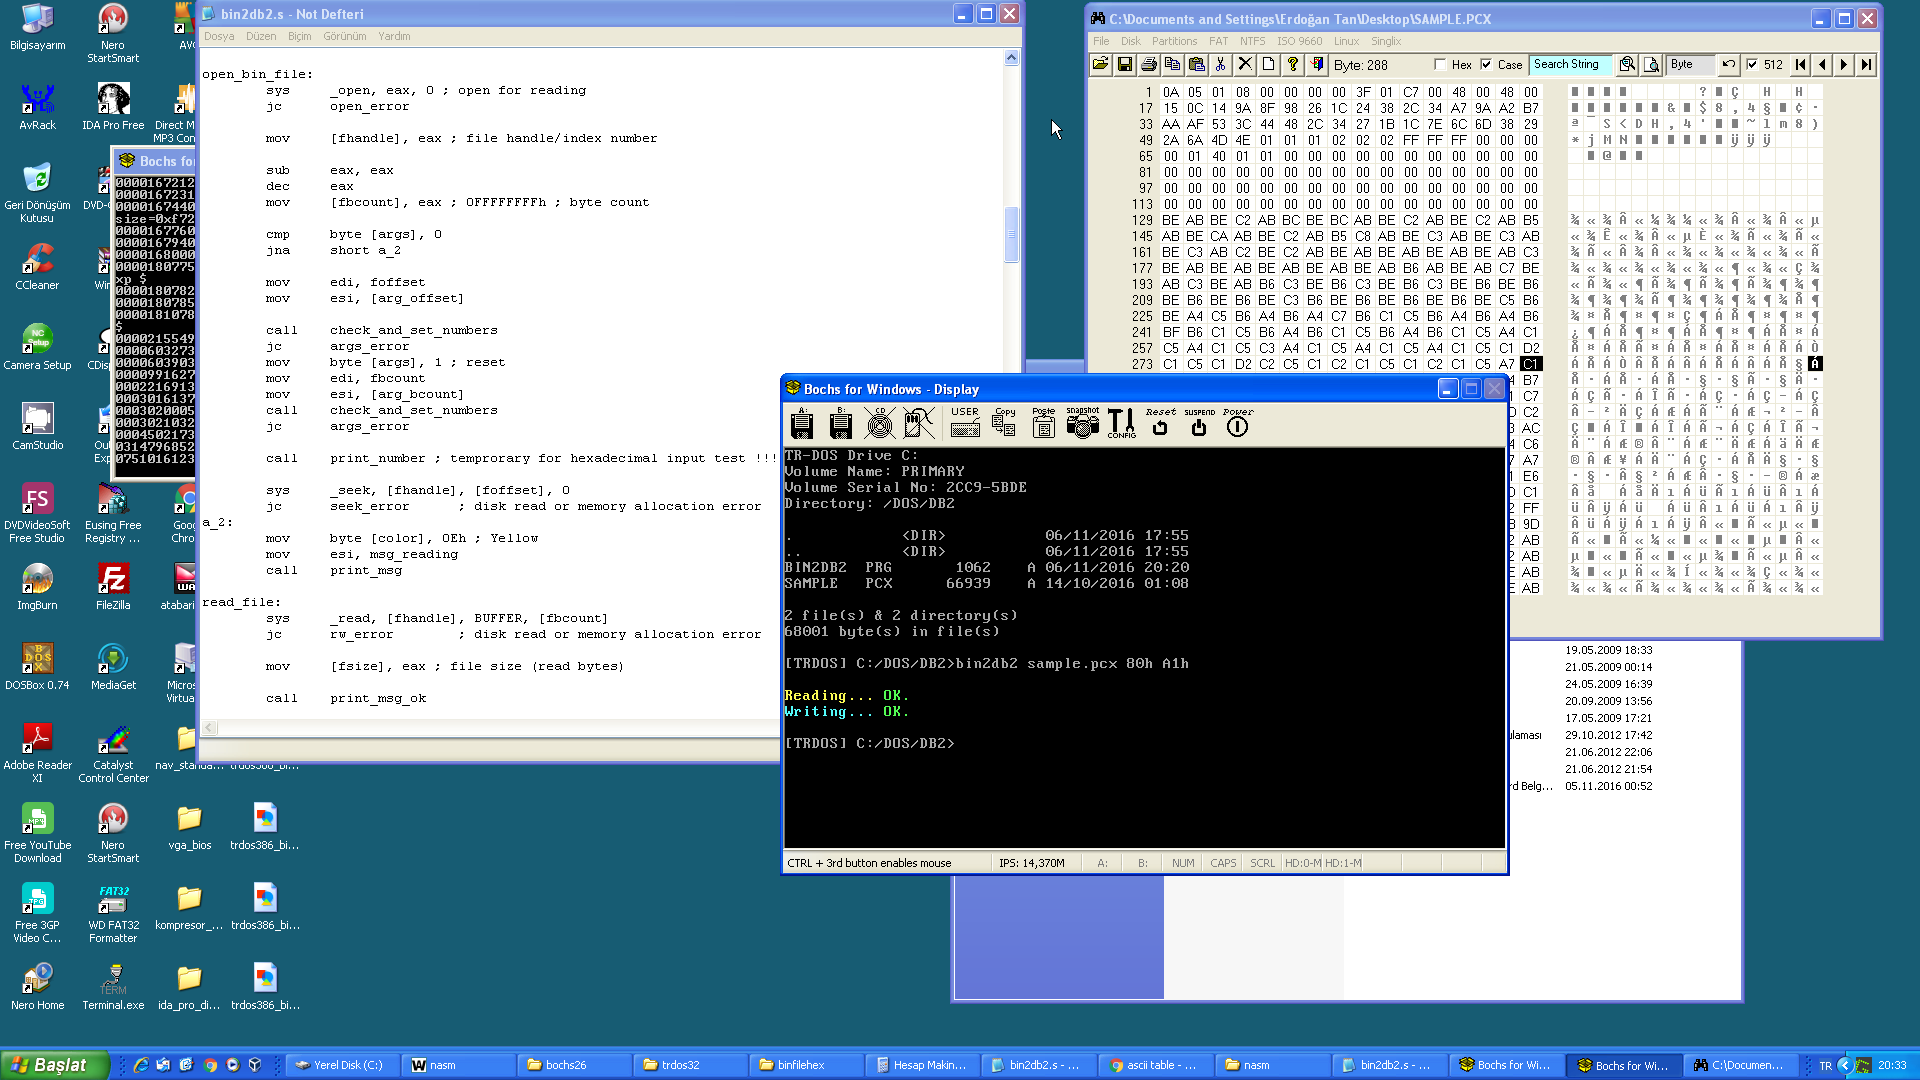
Task: Open the DOSBox 0.74 desktop icon
Action: click(37, 666)
